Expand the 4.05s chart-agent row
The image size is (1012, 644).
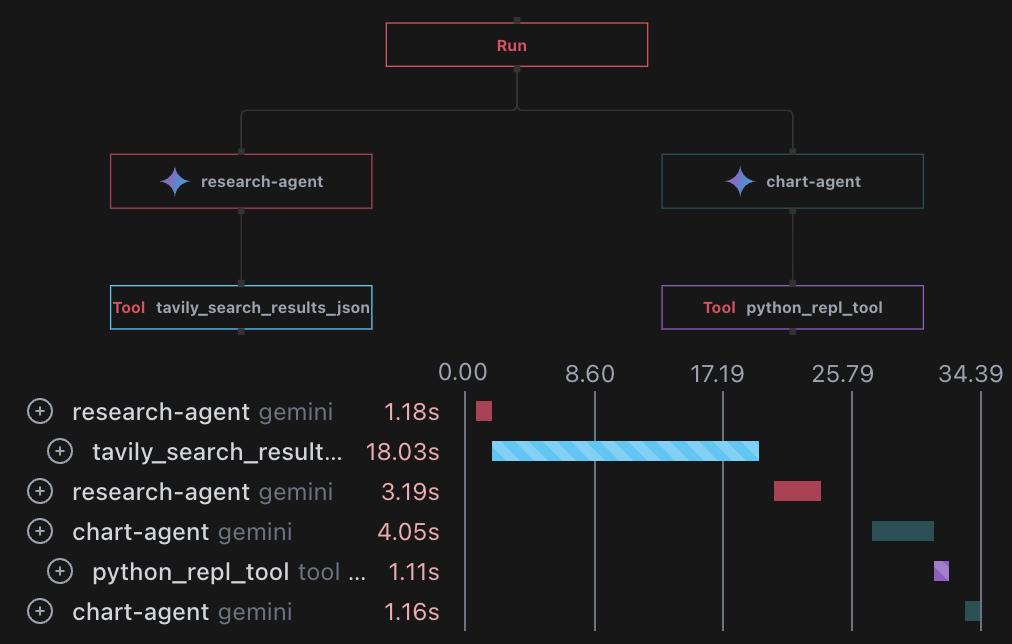[39, 532]
